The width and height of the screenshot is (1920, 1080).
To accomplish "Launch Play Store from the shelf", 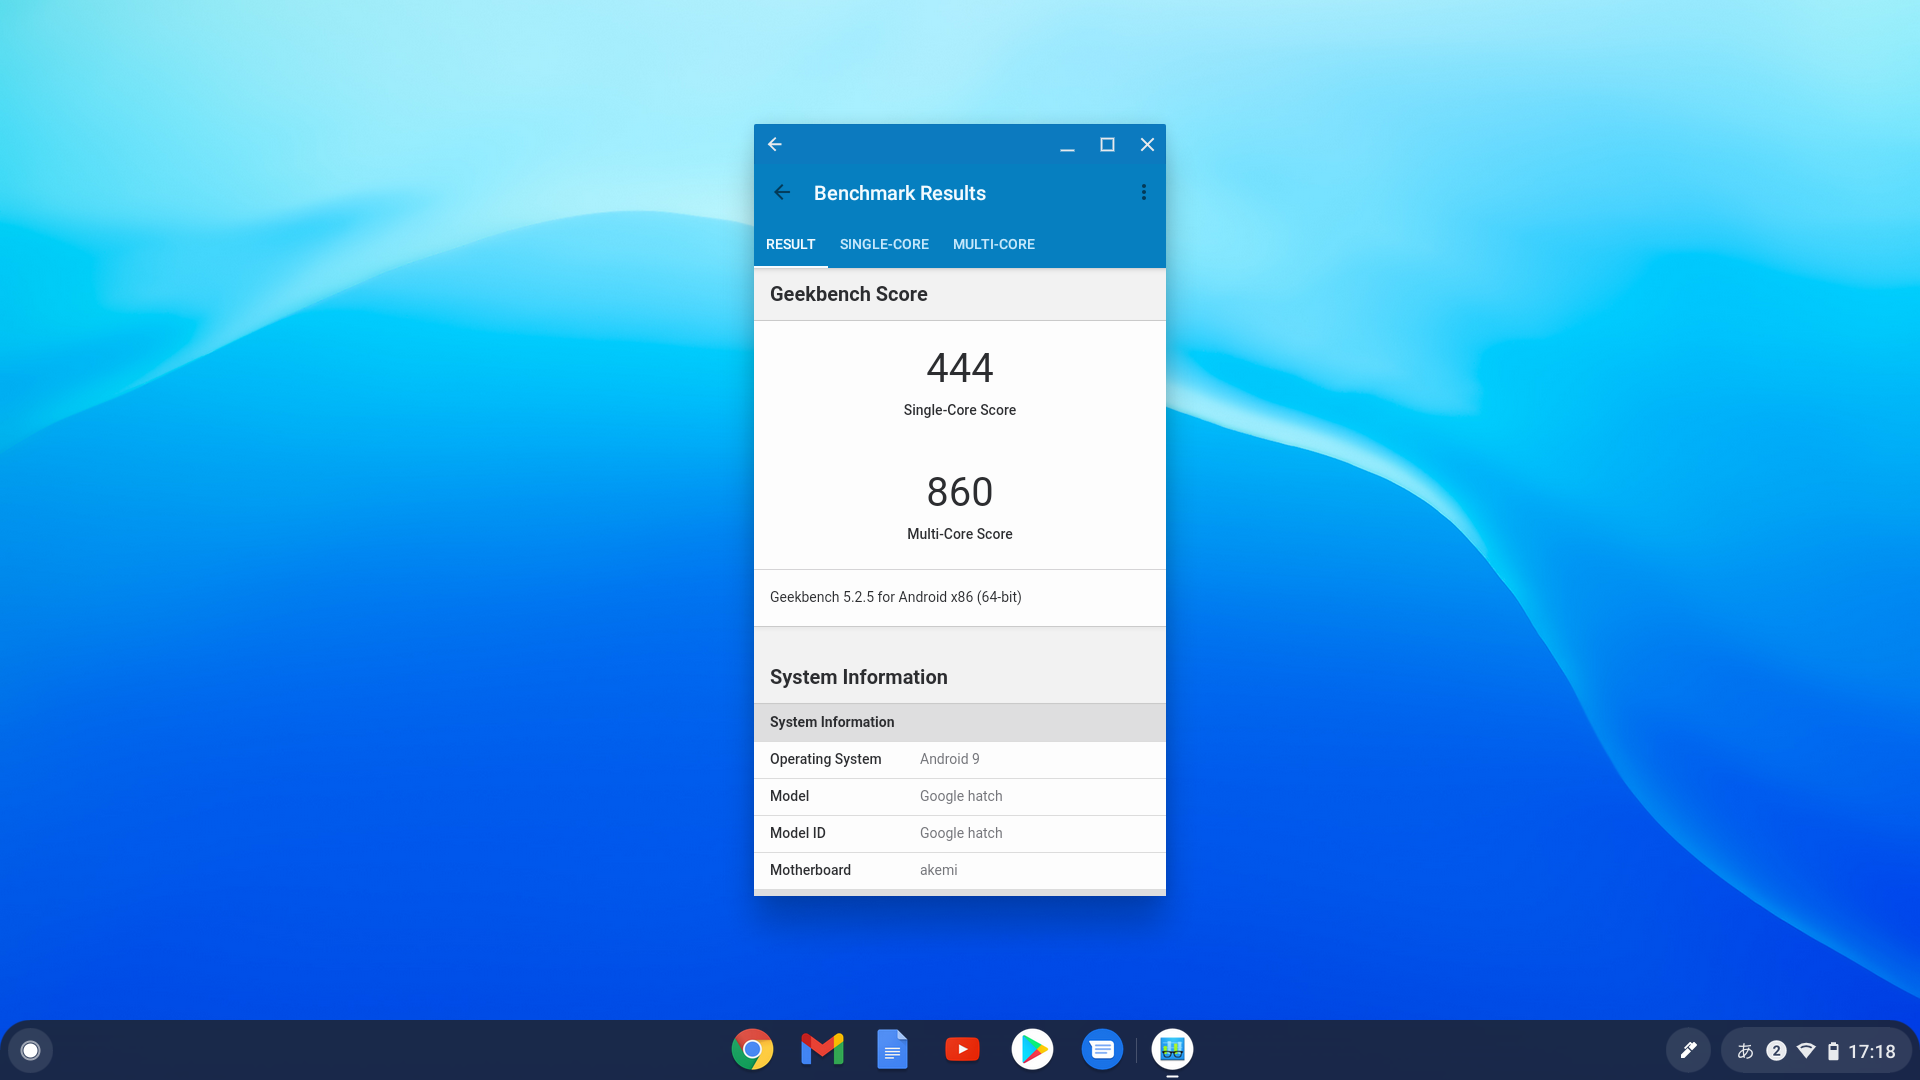I will [1032, 1049].
